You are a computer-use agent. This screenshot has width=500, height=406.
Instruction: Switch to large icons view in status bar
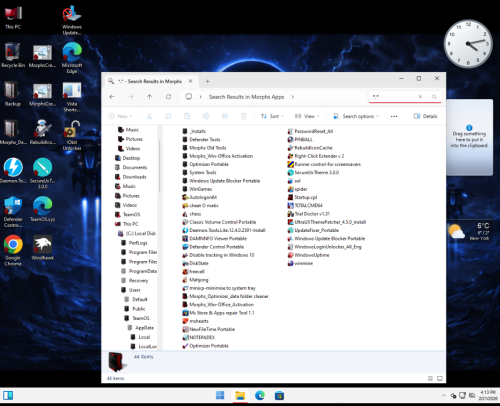pos(440,378)
